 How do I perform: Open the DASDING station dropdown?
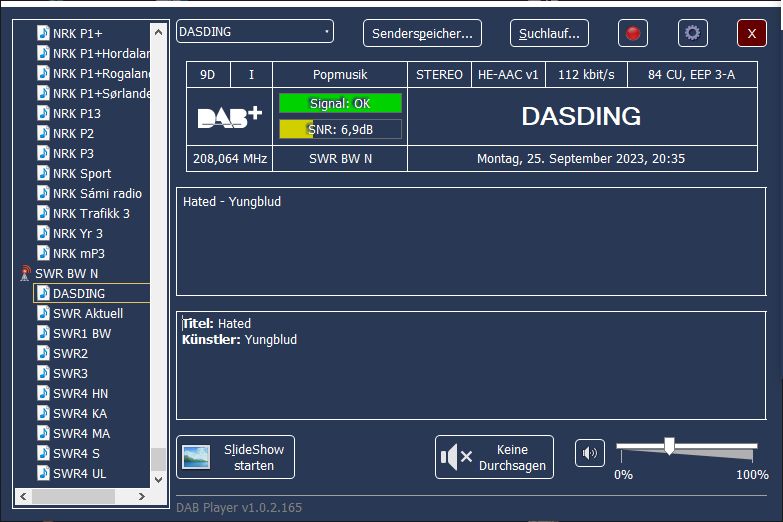[255, 31]
